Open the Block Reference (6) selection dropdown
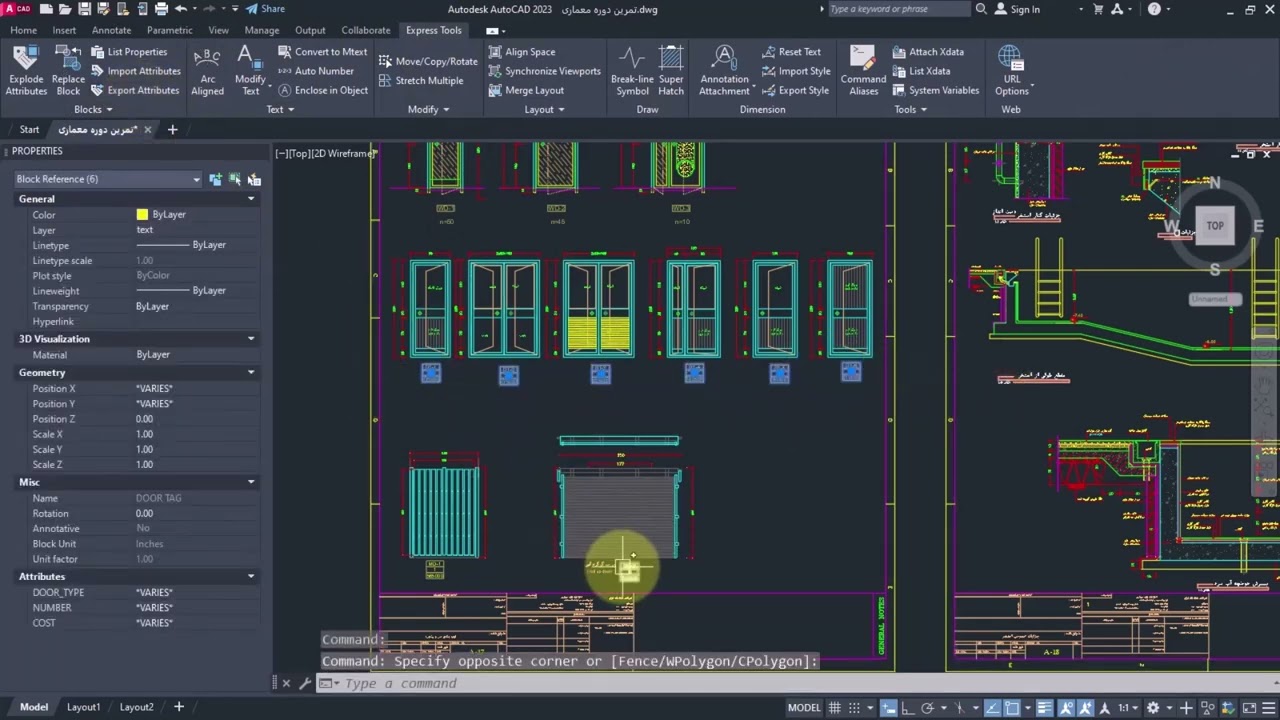The image size is (1280, 720). [108, 179]
